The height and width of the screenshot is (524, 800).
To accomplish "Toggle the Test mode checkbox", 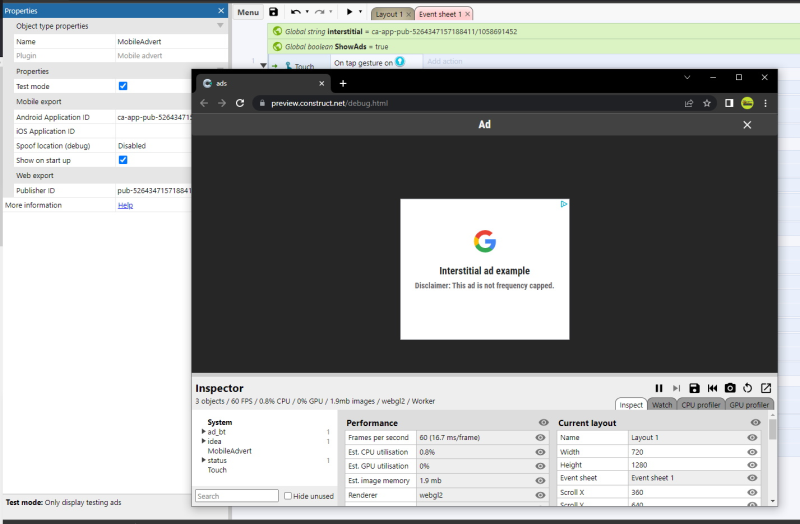I will (x=123, y=86).
